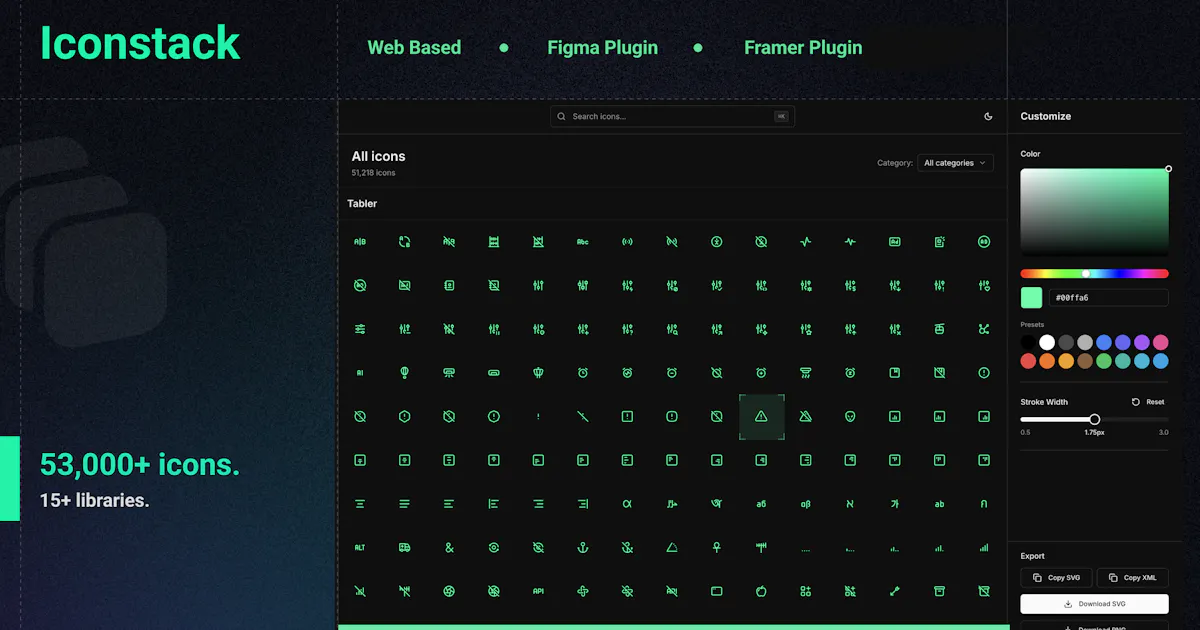
Task: Select the apps grid icon
Action: pyautogui.click(x=805, y=591)
